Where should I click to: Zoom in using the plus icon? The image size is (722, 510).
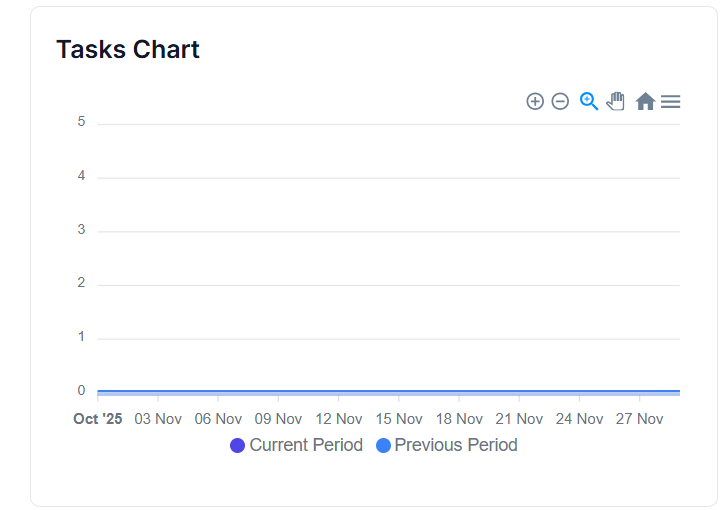535,101
